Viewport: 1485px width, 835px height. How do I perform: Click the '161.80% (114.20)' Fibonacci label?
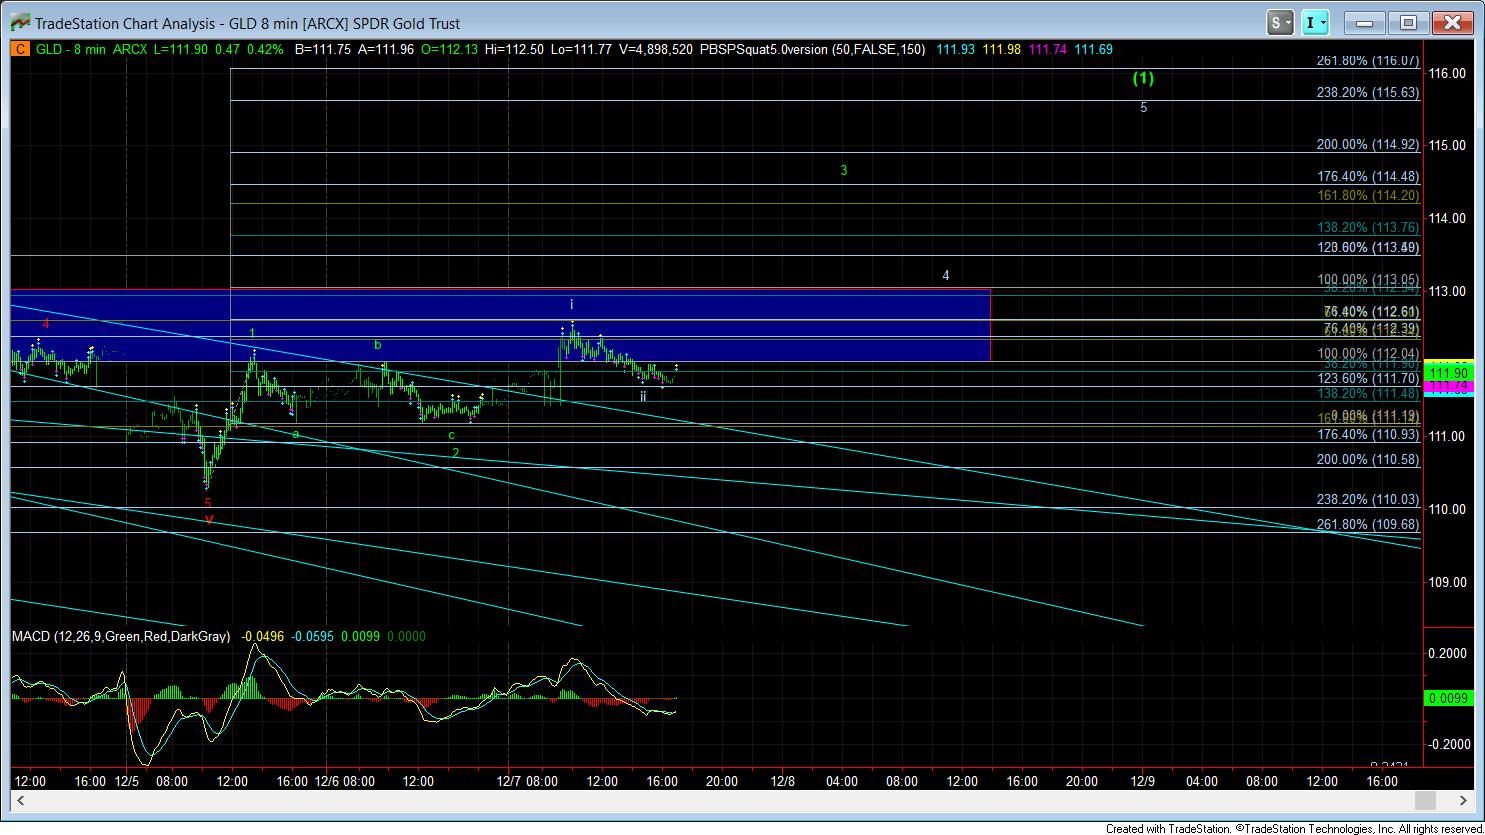coord(1368,196)
